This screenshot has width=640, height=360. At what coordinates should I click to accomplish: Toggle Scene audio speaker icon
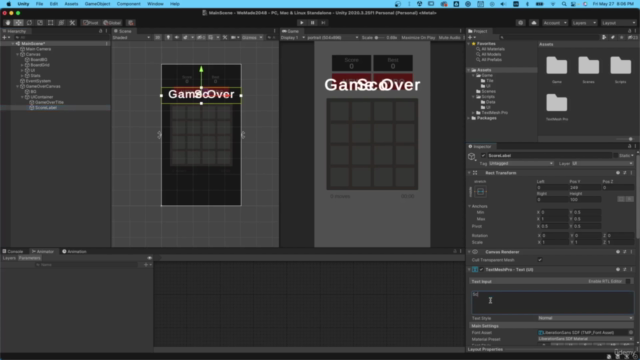pyautogui.click(x=176, y=38)
